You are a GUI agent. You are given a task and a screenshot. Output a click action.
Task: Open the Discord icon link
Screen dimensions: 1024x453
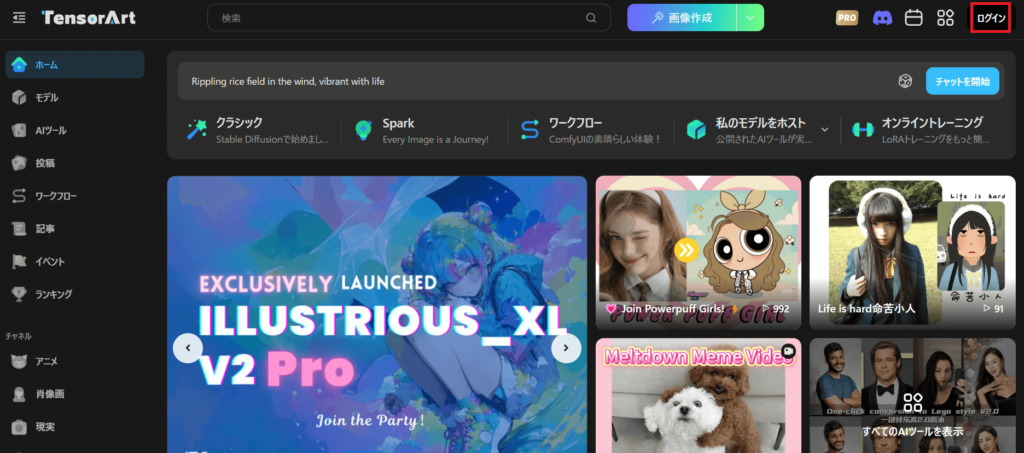(x=883, y=18)
